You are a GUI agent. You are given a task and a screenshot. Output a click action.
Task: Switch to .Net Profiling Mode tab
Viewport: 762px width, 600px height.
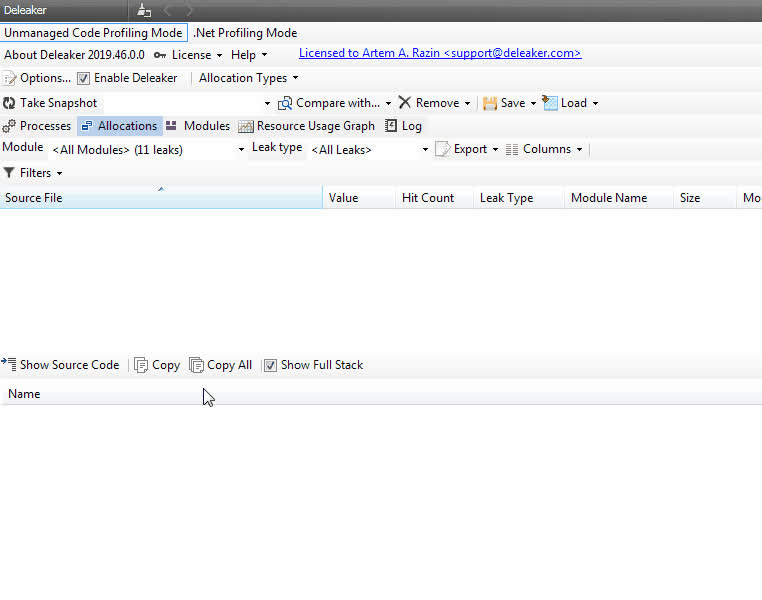click(x=245, y=33)
